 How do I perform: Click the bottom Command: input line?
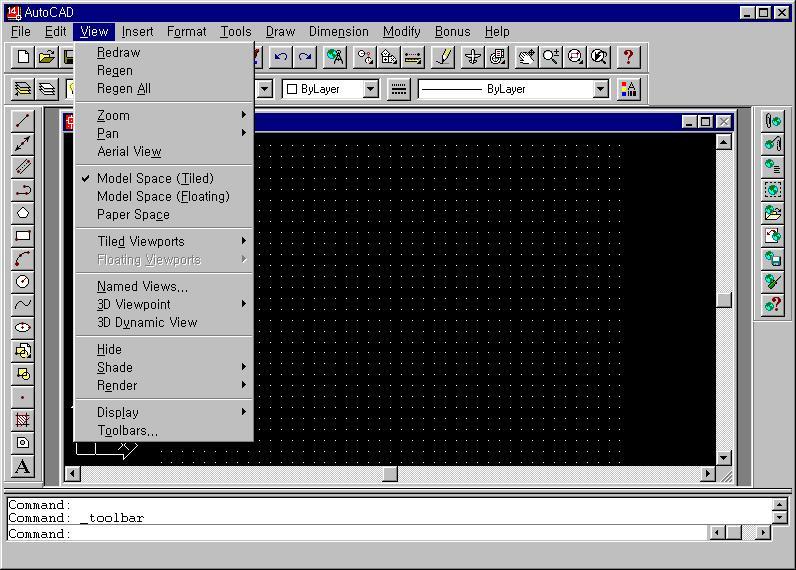(357, 533)
